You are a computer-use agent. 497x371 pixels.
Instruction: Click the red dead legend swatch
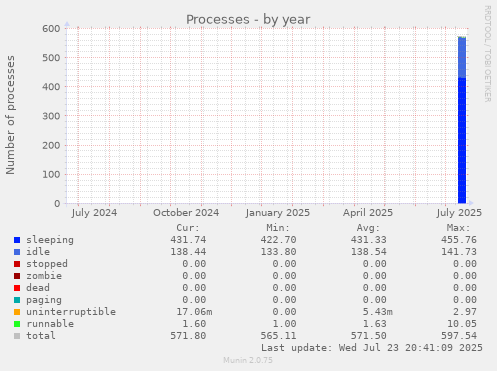[17, 288]
